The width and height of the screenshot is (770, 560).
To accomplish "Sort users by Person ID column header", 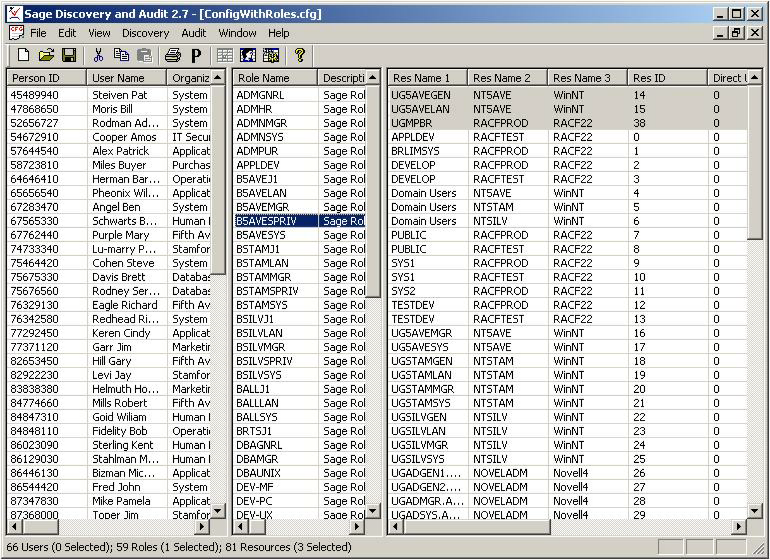I will (46, 77).
